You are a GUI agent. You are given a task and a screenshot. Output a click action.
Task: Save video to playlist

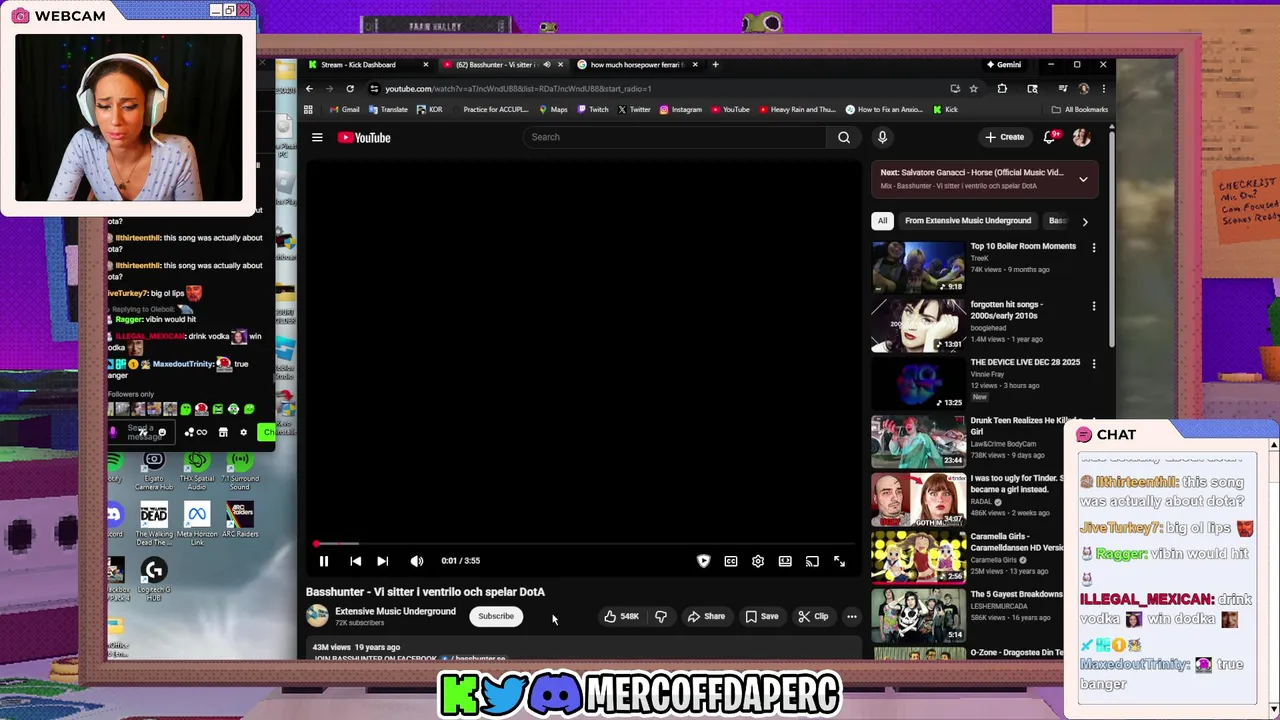pos(762,616)
